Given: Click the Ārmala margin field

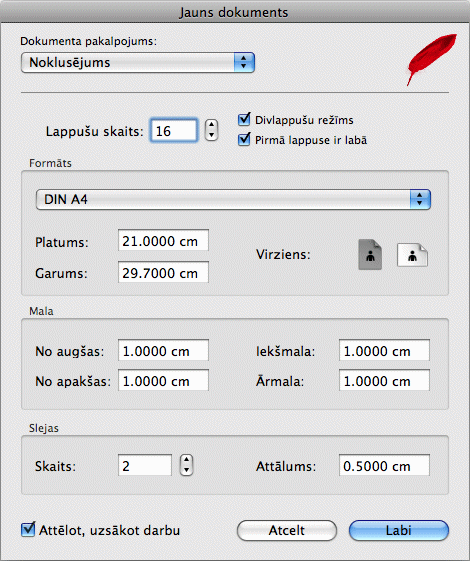Looking at the screenshot, I should (x=385, y=380).
